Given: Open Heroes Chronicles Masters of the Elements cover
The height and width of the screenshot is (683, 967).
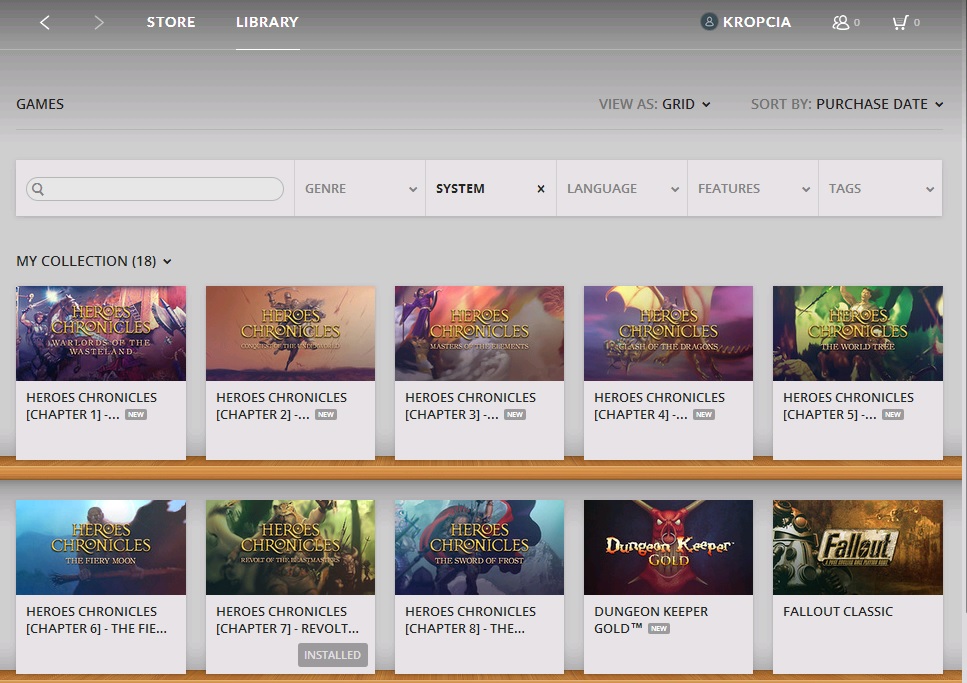Looking at the screenshot, I should 479,333.
